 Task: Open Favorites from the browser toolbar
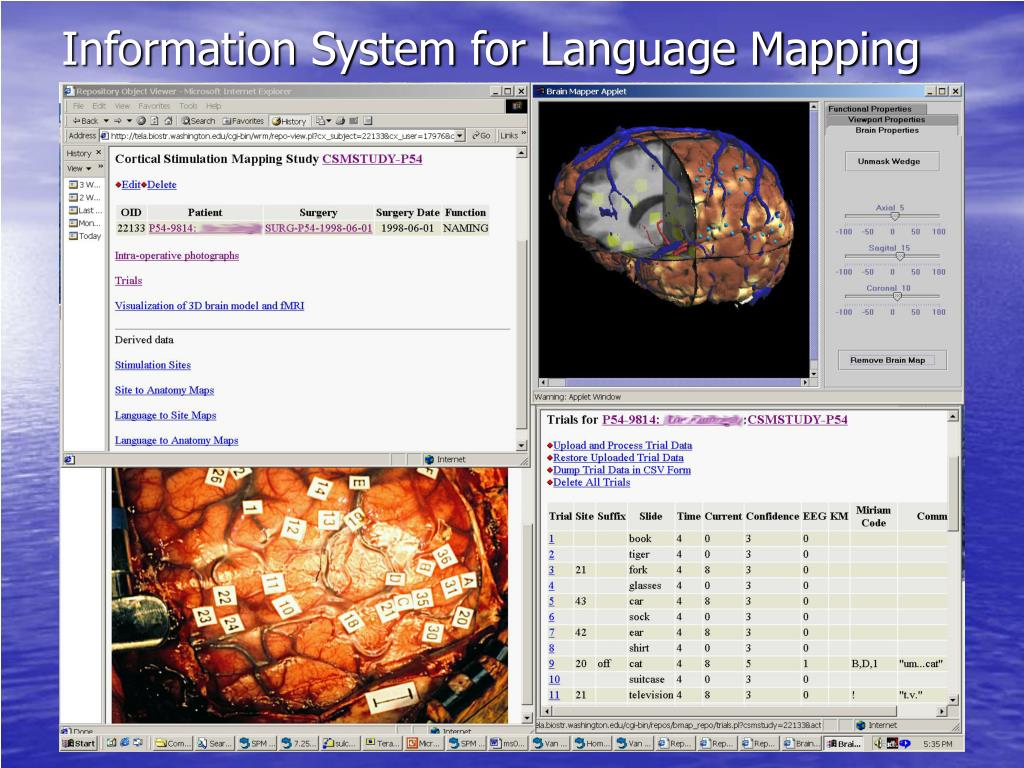tap(243, 121)
